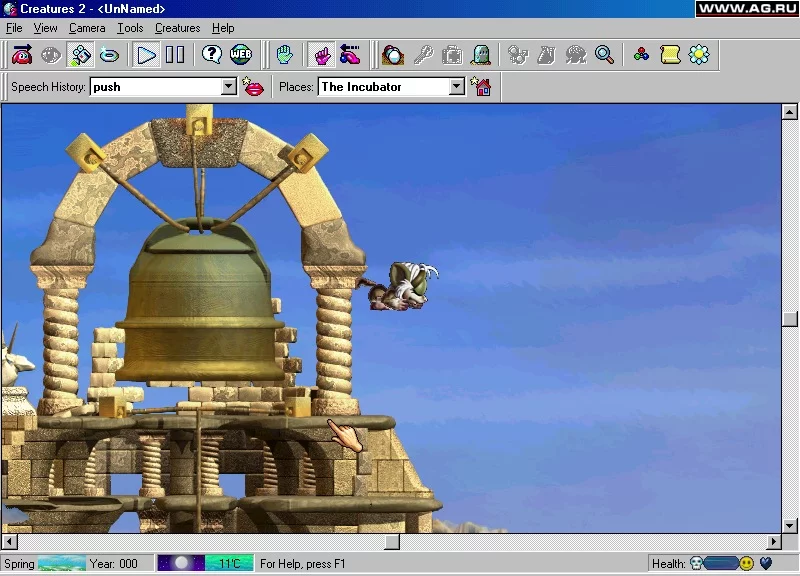Viewport: 800px width, 576px height.
Task: Open the View menu
Action: point(45,28)
